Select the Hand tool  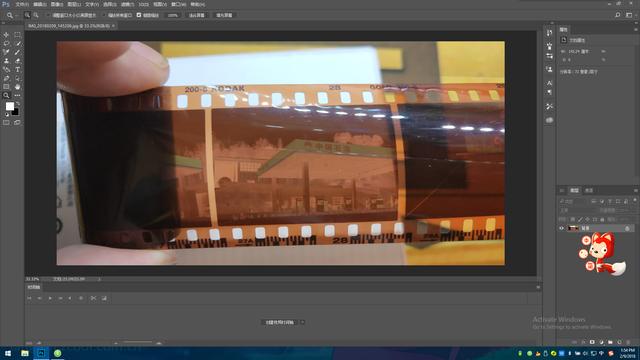(17, 87)
